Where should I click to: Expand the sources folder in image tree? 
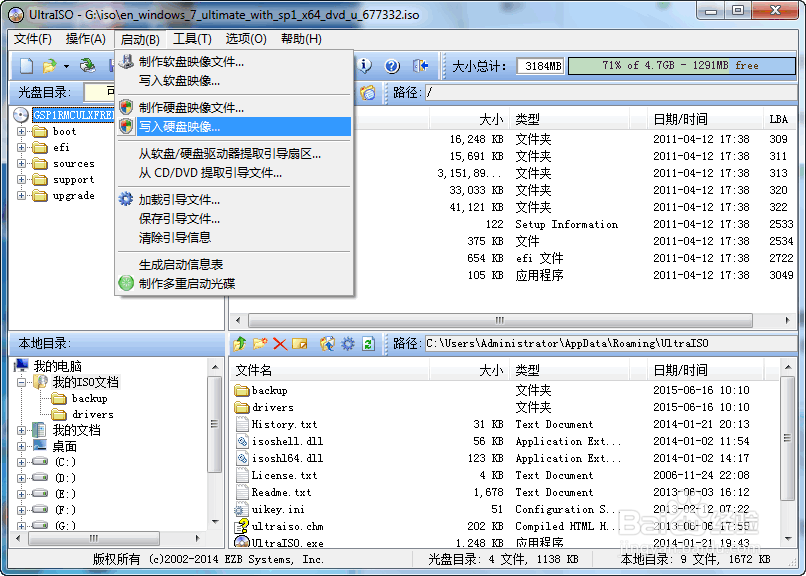[21, 163]
